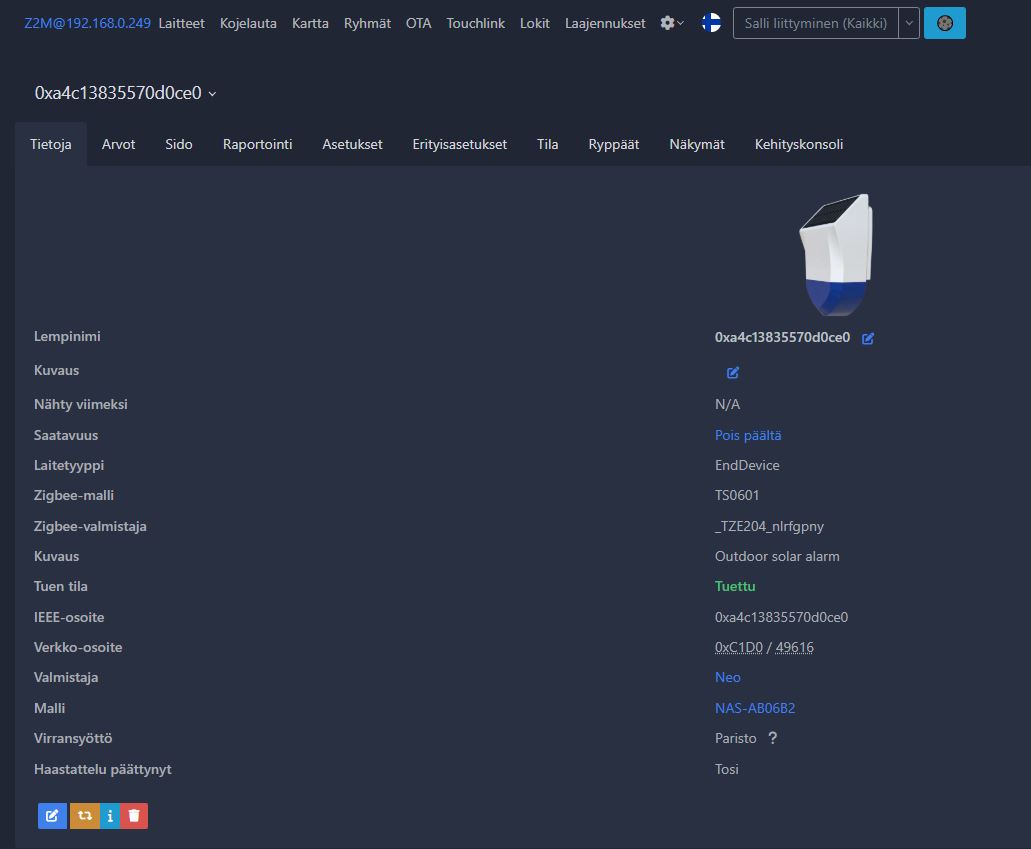Switch to the Asetukset tab
Image resolution: width=1031 pixels, height=849 pixels.
[x=352, y=144]
